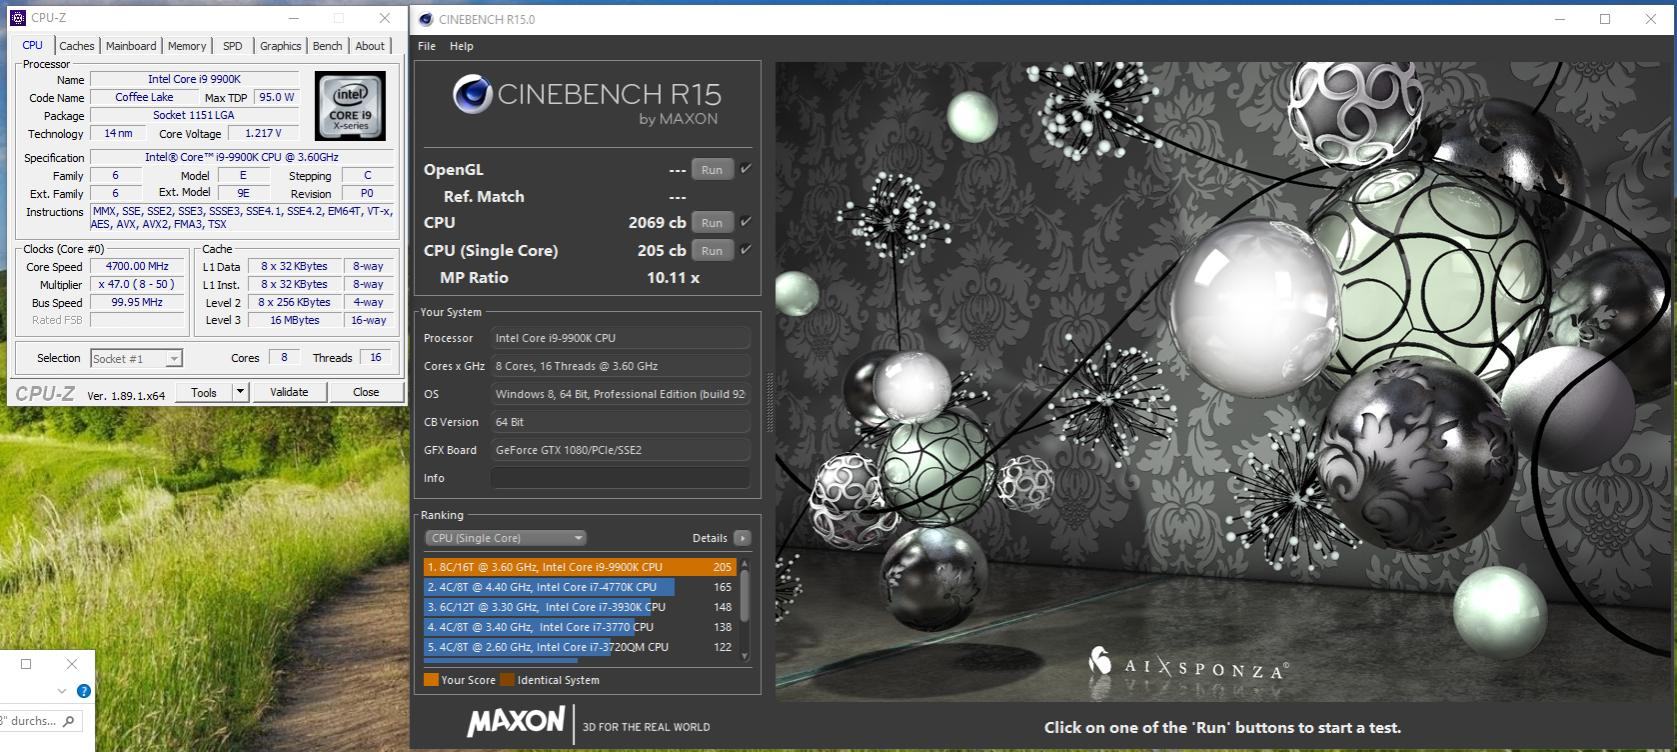Open the Help menu in Cinebench

pyautogui.click(x=462, y=46)
